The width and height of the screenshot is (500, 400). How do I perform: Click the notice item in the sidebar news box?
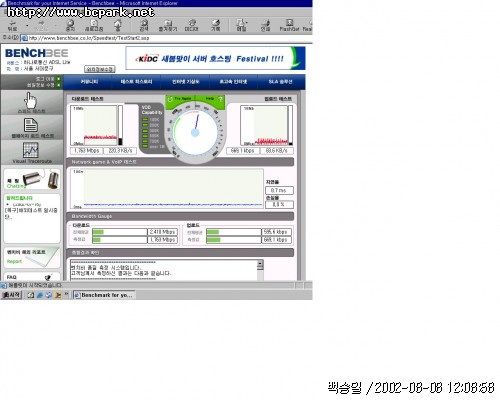tap(31, 213)
